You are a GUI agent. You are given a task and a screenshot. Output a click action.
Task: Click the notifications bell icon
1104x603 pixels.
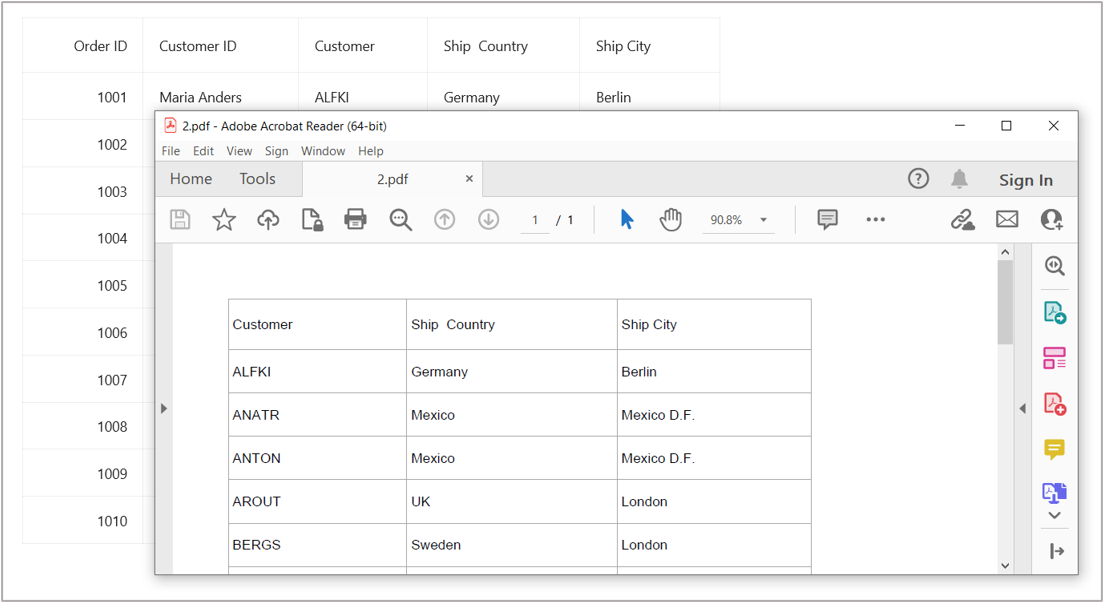(959, 179)
